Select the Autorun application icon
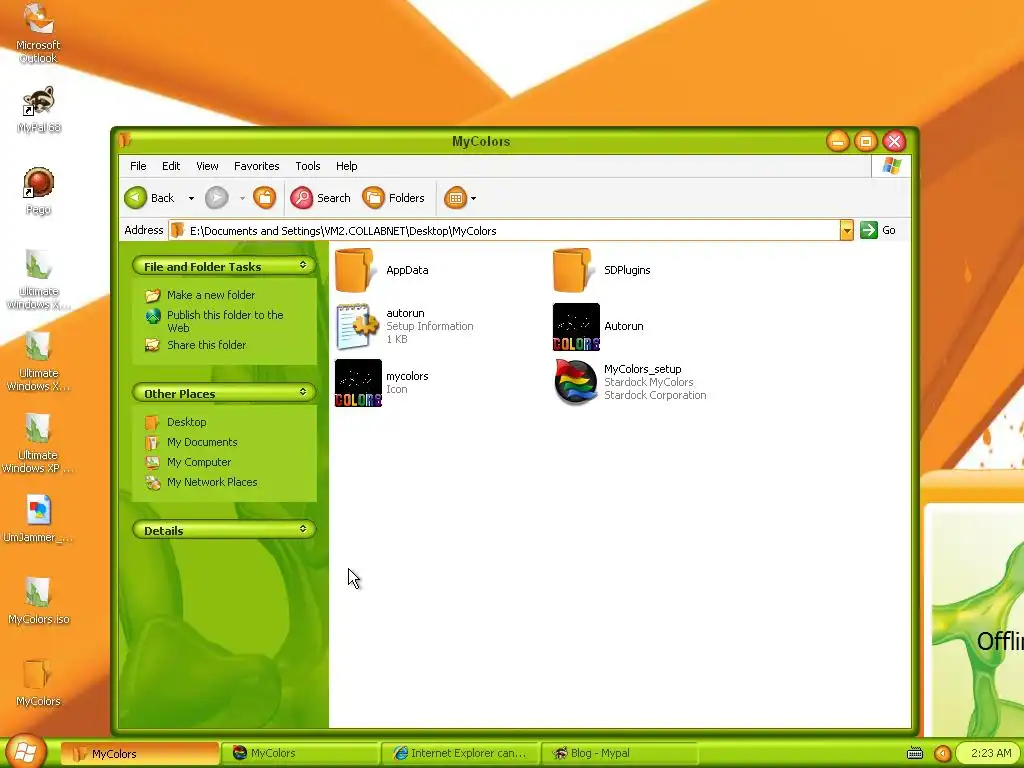 [576, 327]
